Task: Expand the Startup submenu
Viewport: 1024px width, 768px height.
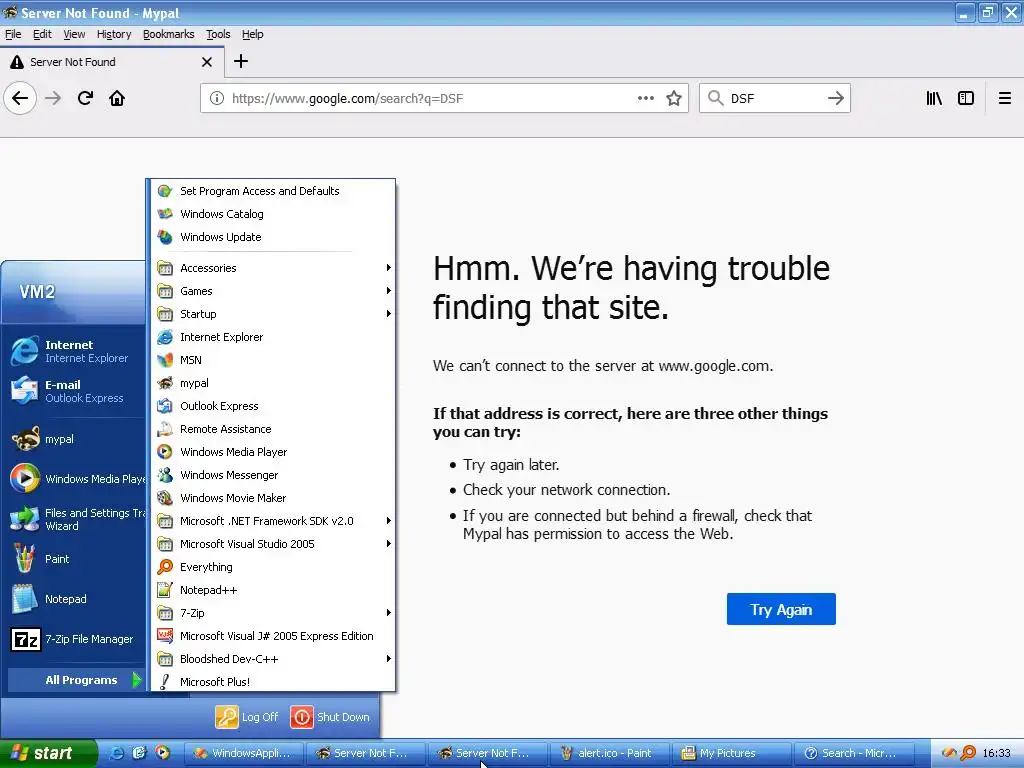Action: [x=273, y=314]
